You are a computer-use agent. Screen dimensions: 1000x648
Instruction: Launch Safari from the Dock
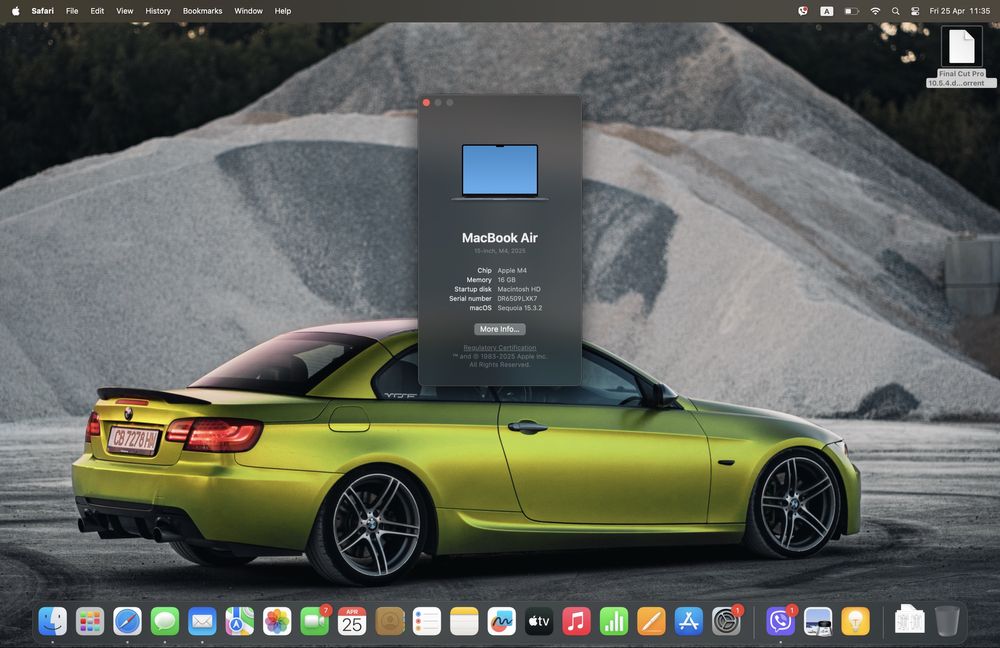point(128,621)
